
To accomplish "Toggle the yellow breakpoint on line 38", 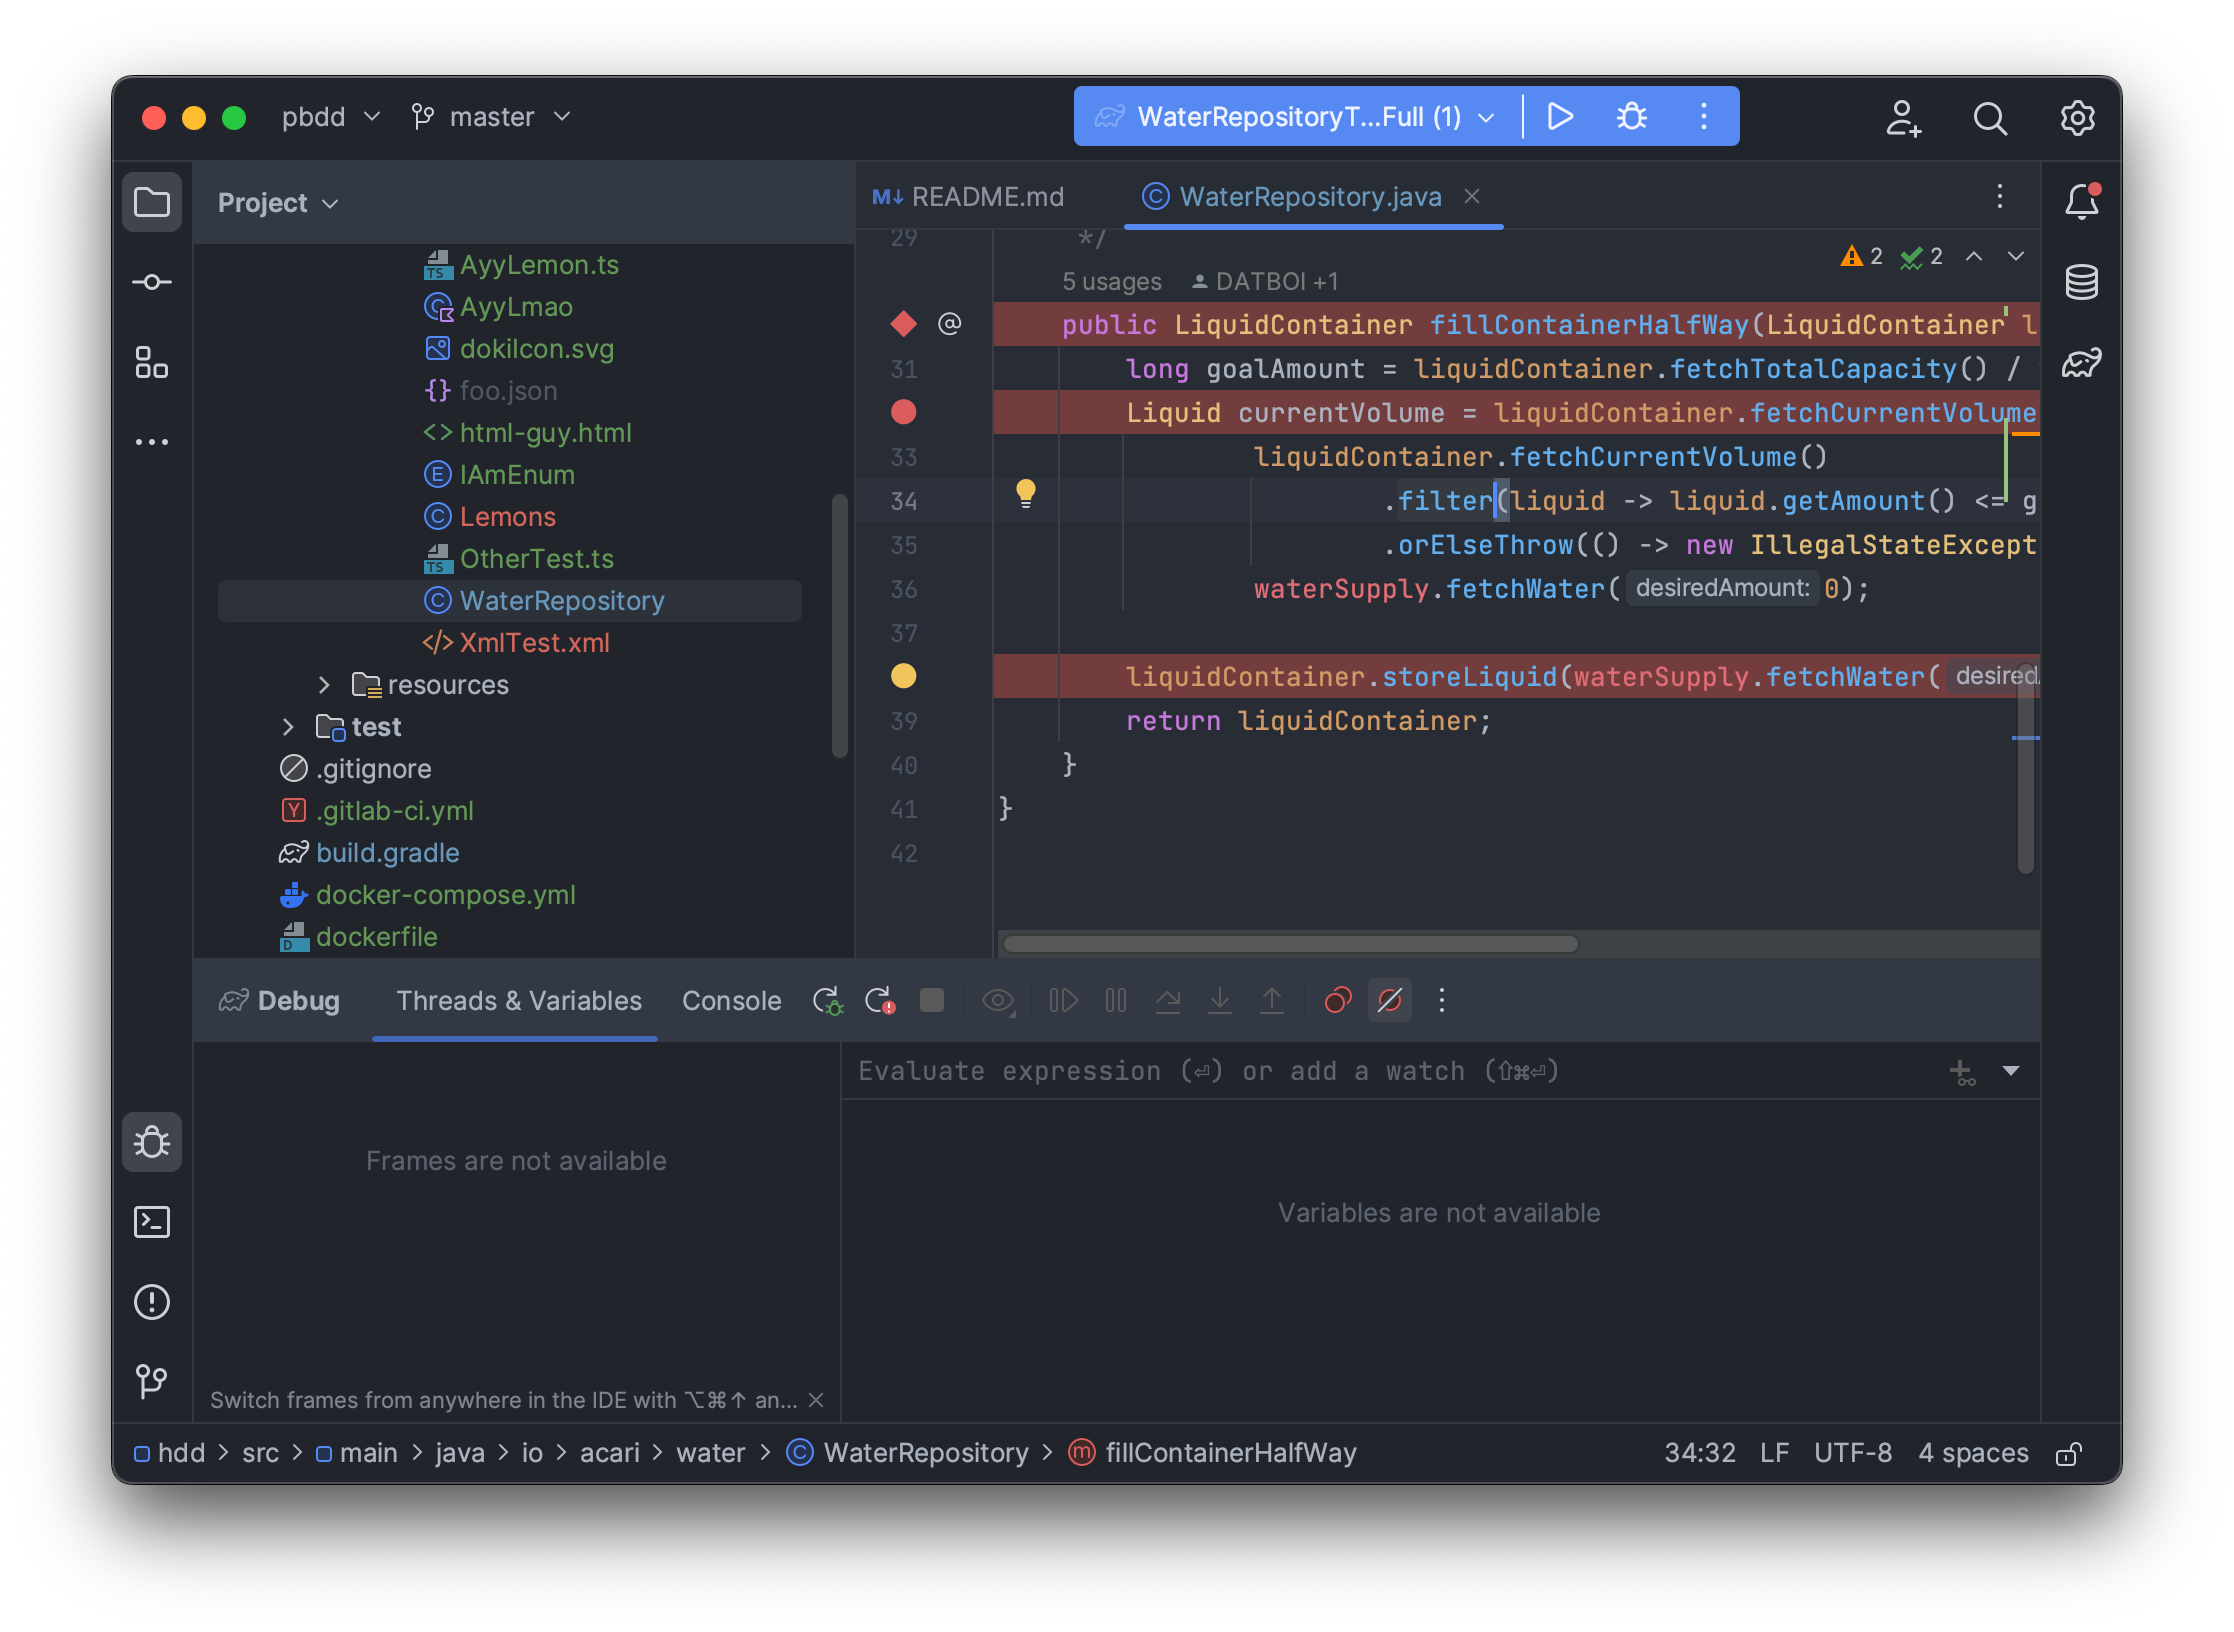I will 903,676.
